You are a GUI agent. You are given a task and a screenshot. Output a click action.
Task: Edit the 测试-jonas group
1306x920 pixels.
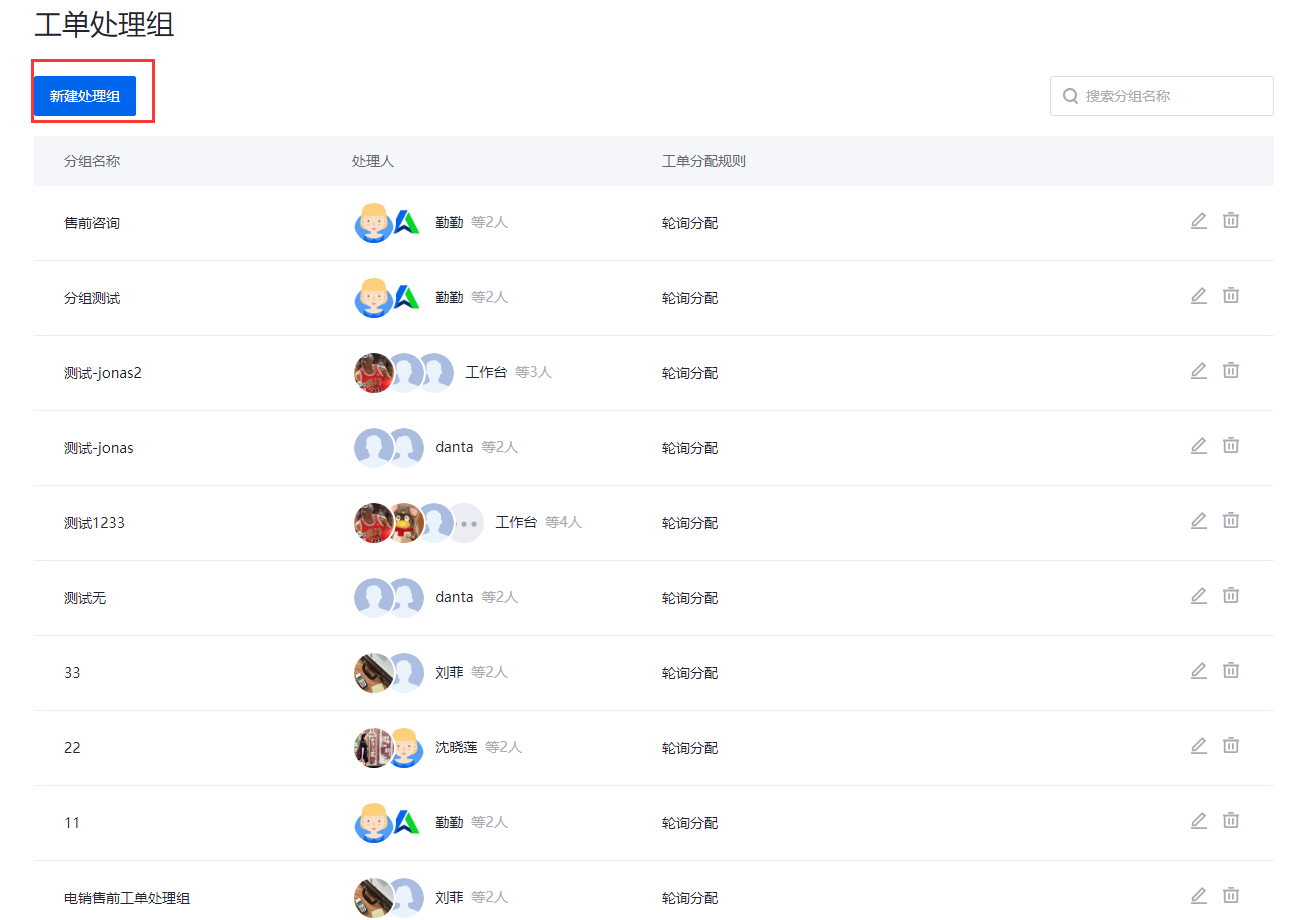(x=1198, y=446)
